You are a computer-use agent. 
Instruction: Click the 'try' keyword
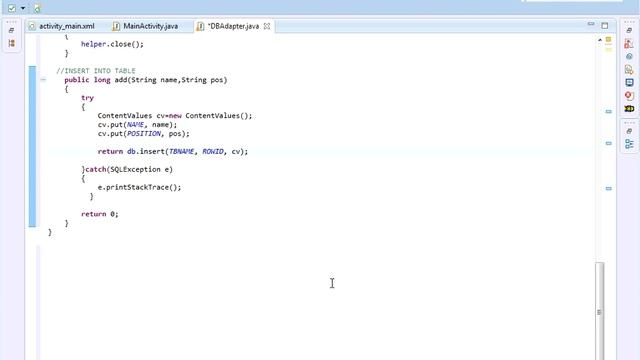tap(87, 98)
